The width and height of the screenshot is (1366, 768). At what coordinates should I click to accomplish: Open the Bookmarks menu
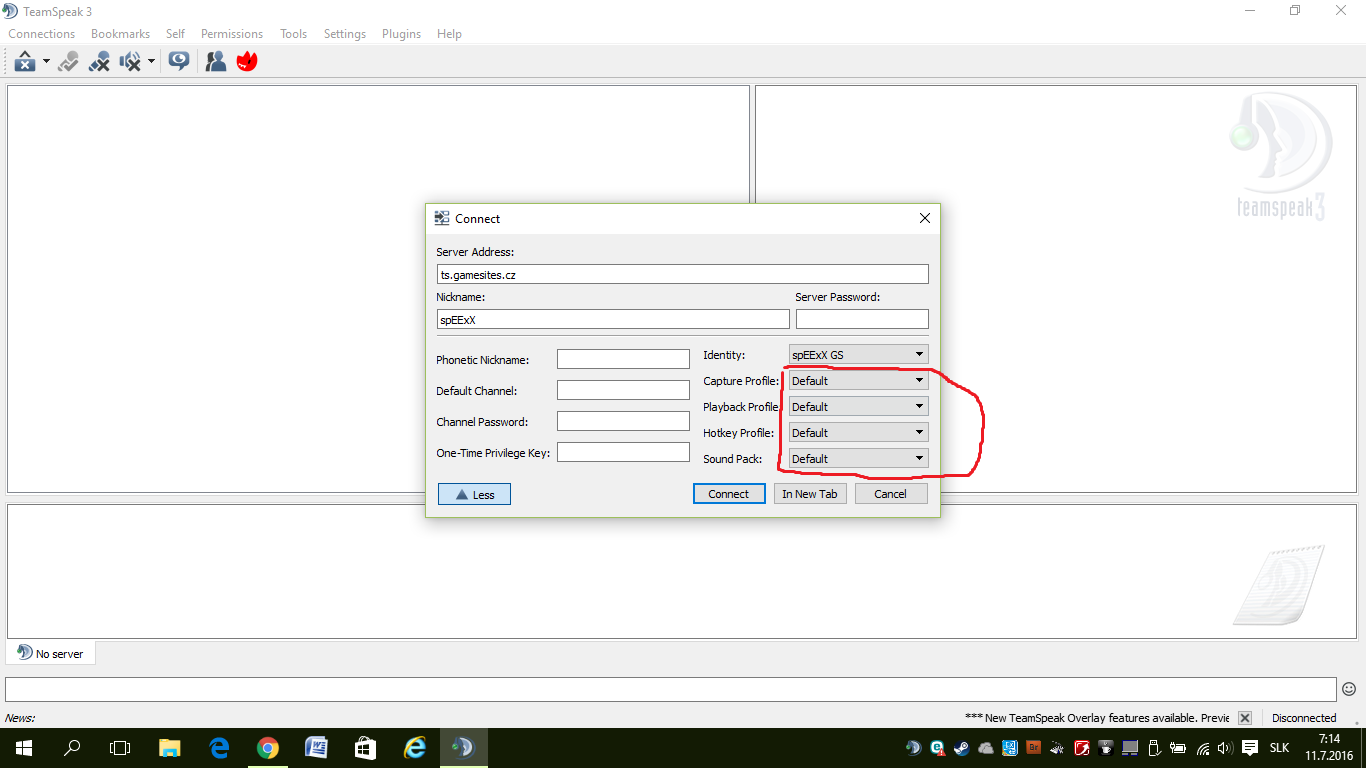[120, 34]
